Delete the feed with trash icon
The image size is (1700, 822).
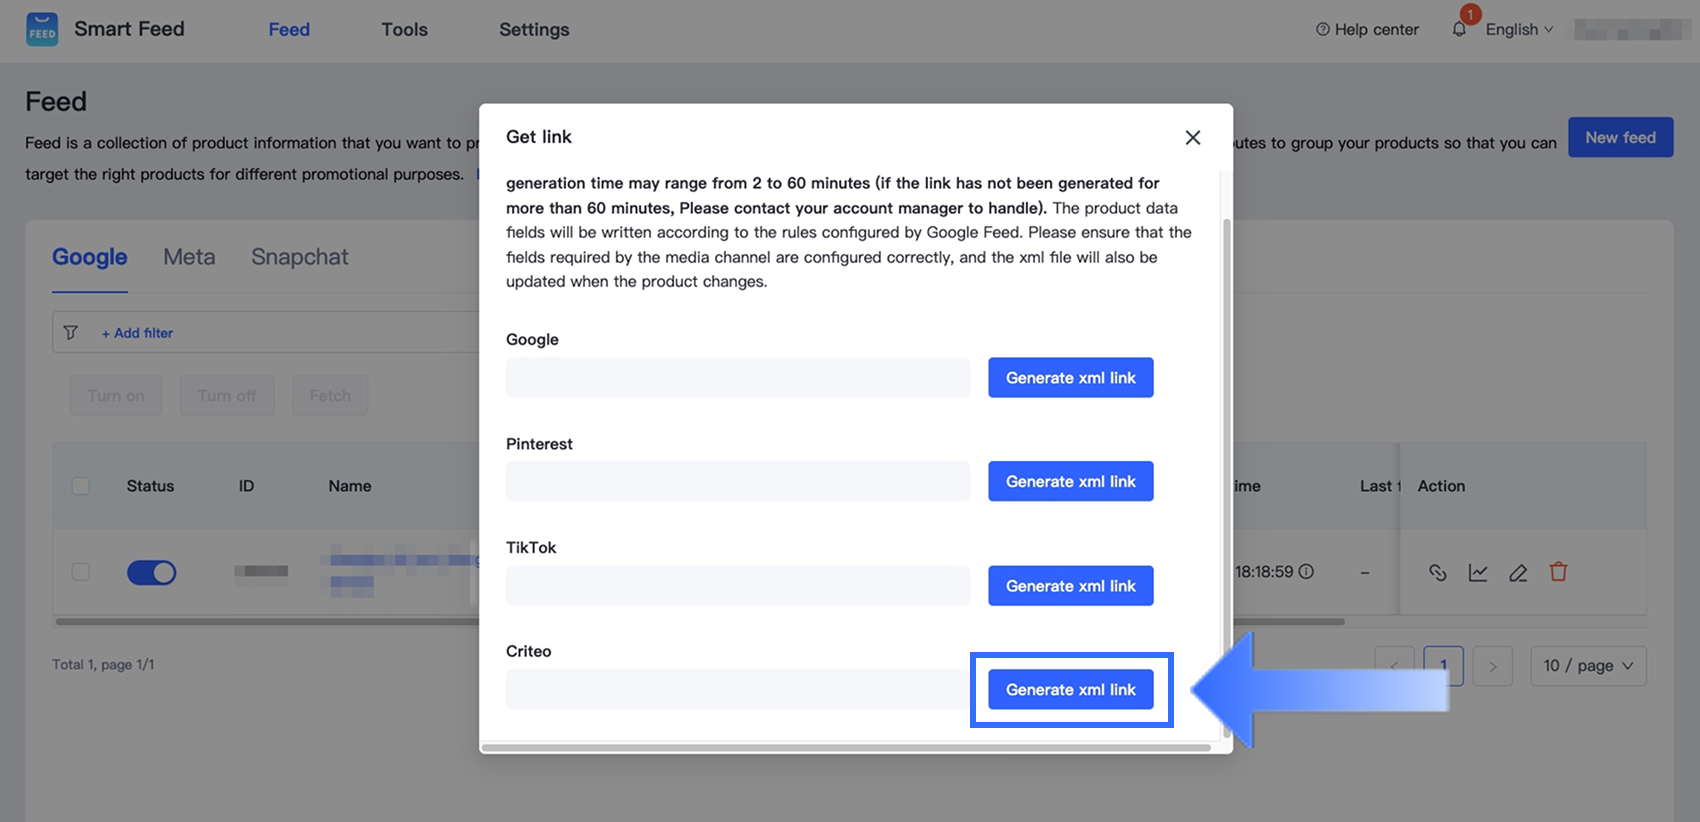click(x=1558, y=572)
